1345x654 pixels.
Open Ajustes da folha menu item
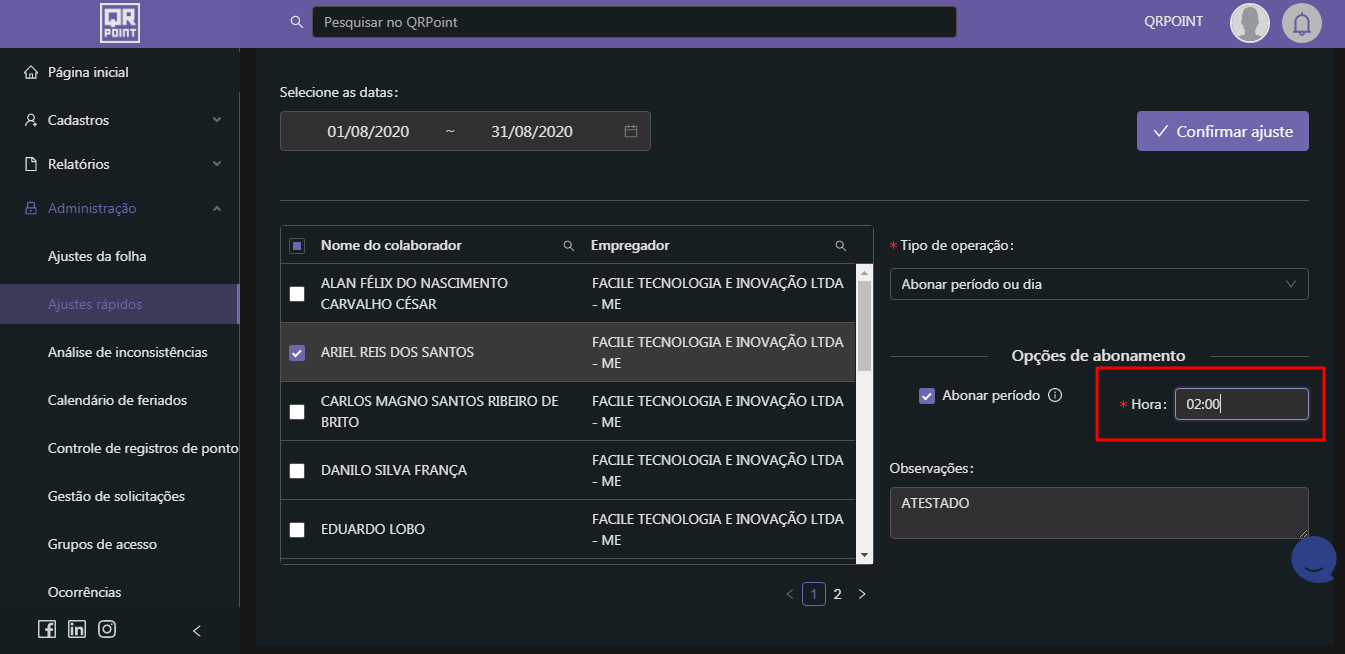tap(97, 256)
